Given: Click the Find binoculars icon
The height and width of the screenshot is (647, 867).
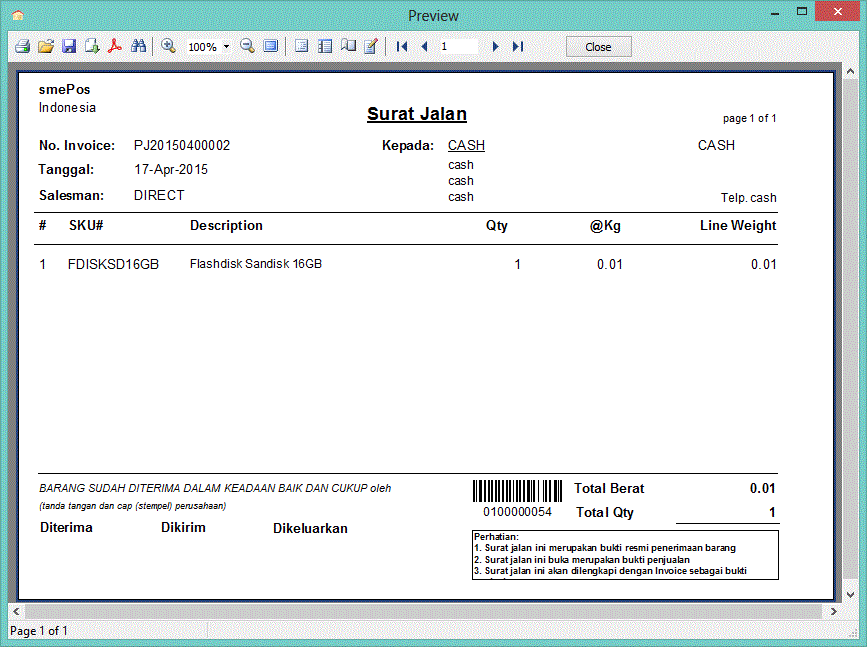Looking at the screenshot, I should [x=138, y=46].
